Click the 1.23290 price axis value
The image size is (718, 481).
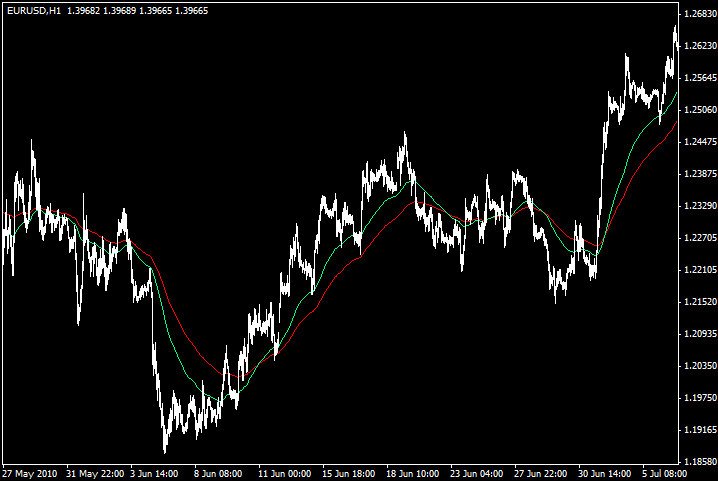[698, 206]
